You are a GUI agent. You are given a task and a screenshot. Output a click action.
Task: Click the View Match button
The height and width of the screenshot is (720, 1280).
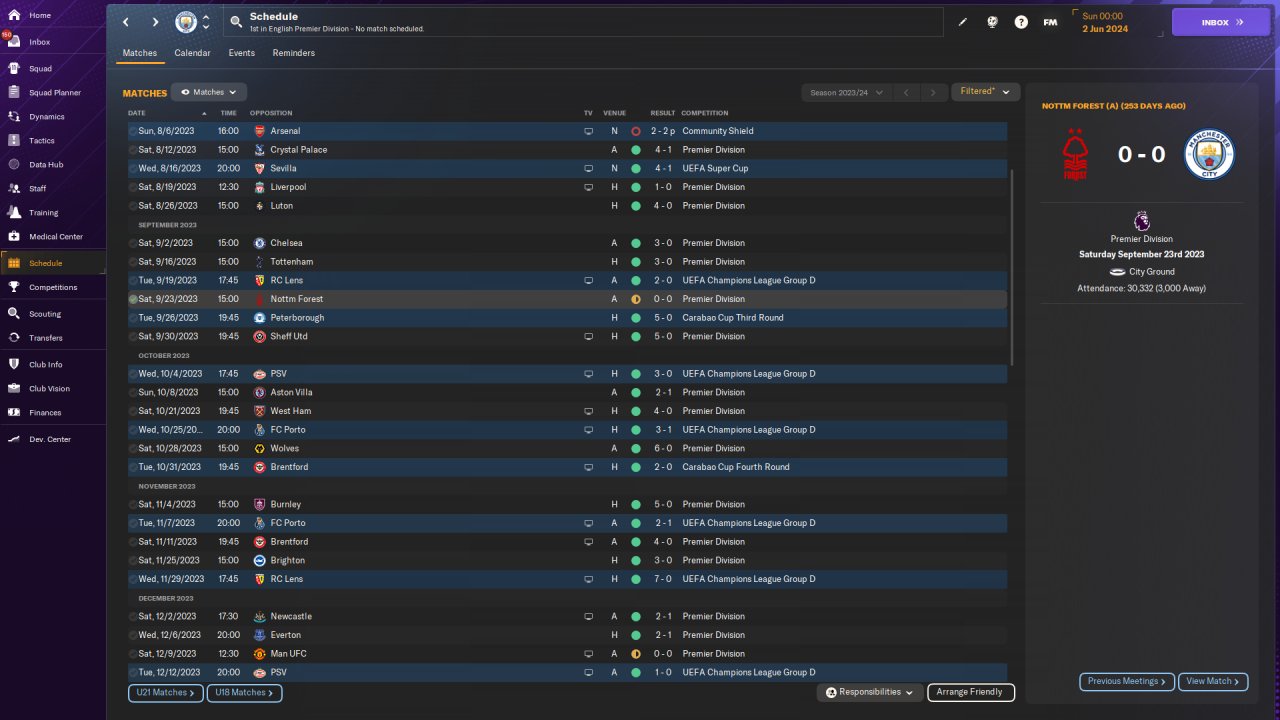(1213, 681)
